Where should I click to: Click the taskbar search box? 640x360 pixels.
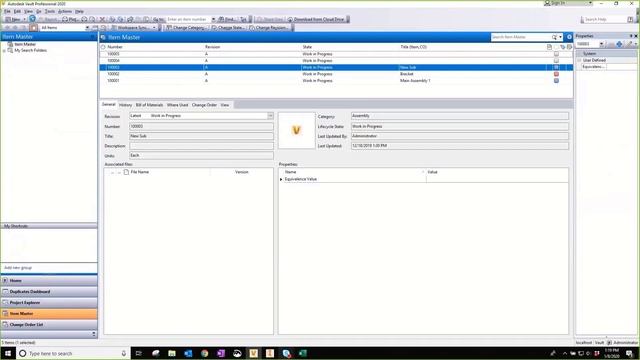pos(73,353)
